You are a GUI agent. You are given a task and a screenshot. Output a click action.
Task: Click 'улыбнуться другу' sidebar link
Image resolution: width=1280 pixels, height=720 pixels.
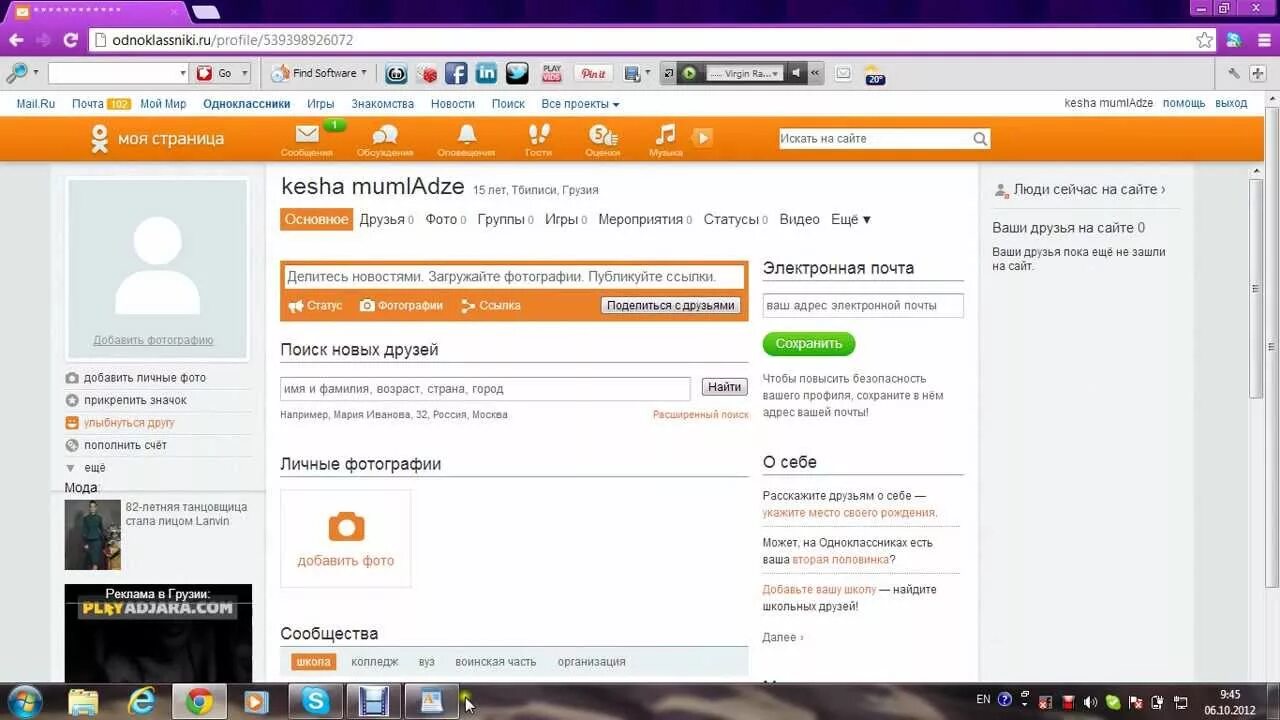click(129, 422)
